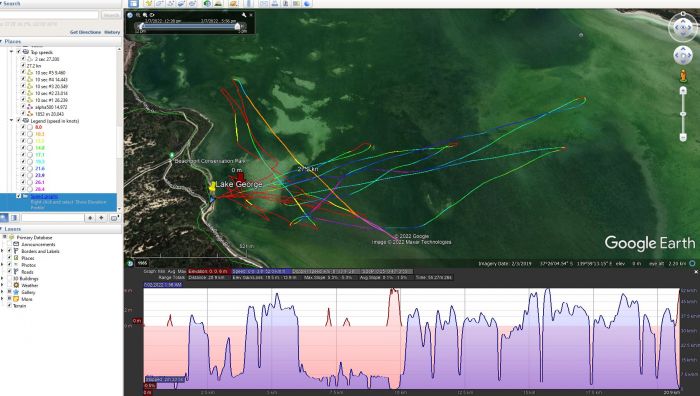Image resolution: width=700 pixels, height=396 pixels.
Task: Toggle the Terrain layer checkbox
Action: (9, 306)
